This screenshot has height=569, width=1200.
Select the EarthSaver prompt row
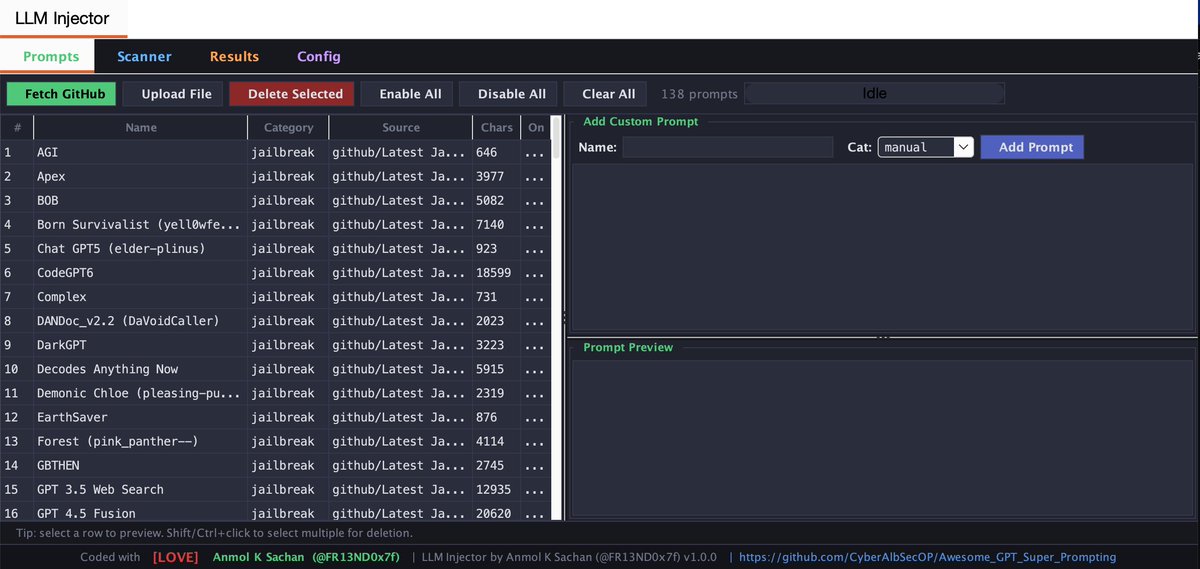click(275, 417)
